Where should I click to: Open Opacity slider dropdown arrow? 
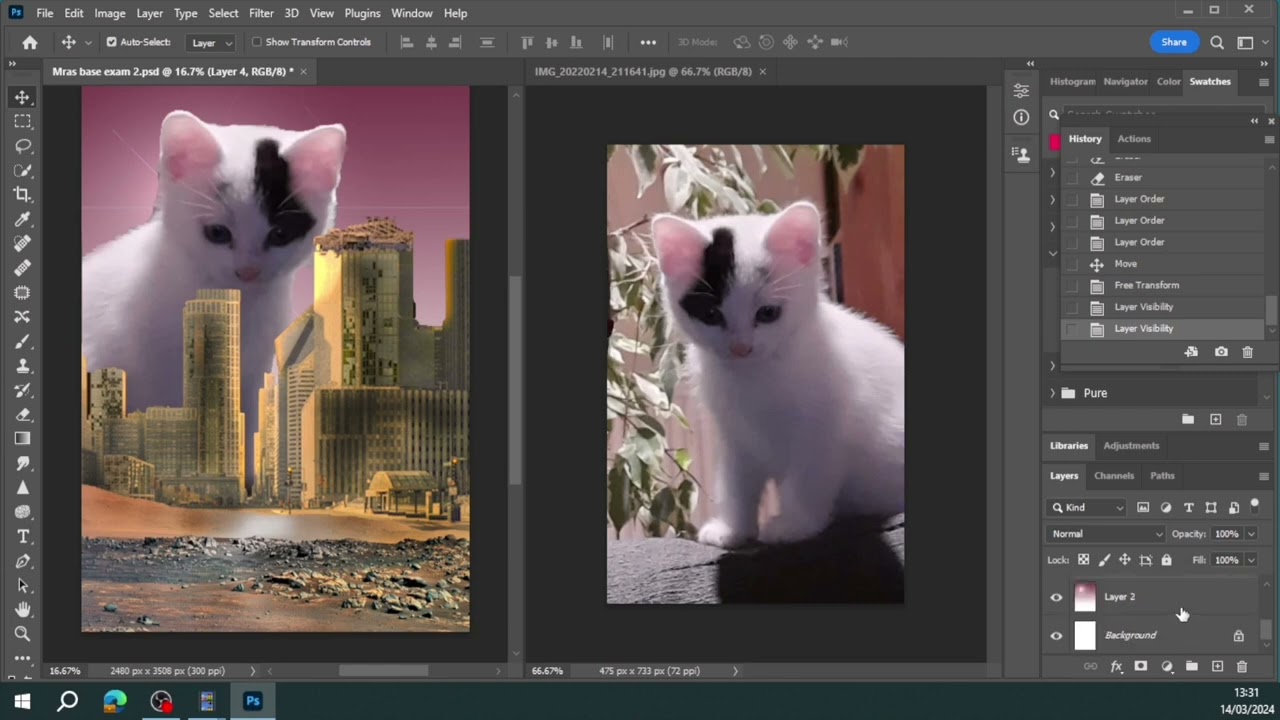pyautogui.click(x=1250, y=534)
